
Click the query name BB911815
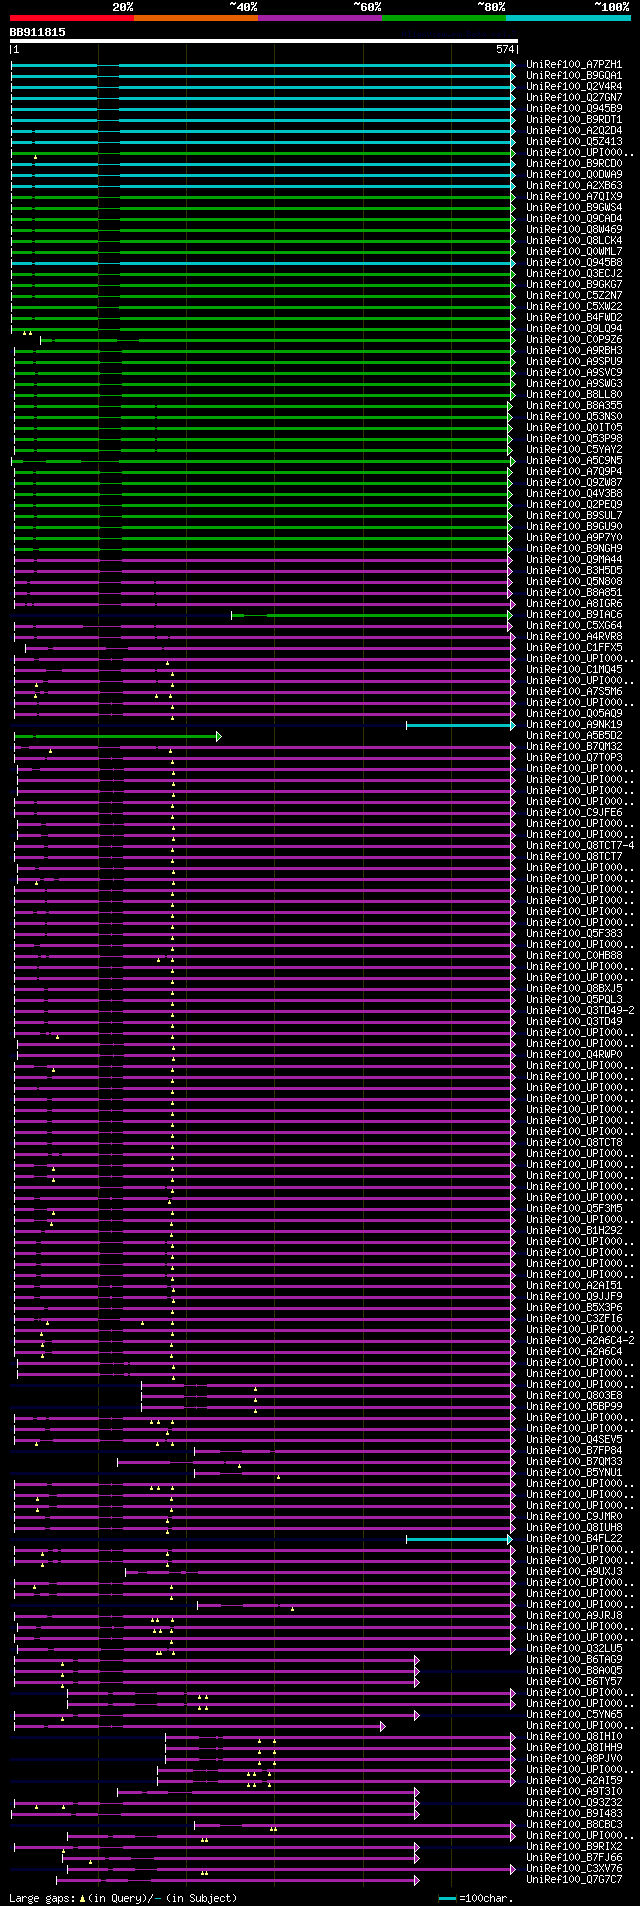38,32
